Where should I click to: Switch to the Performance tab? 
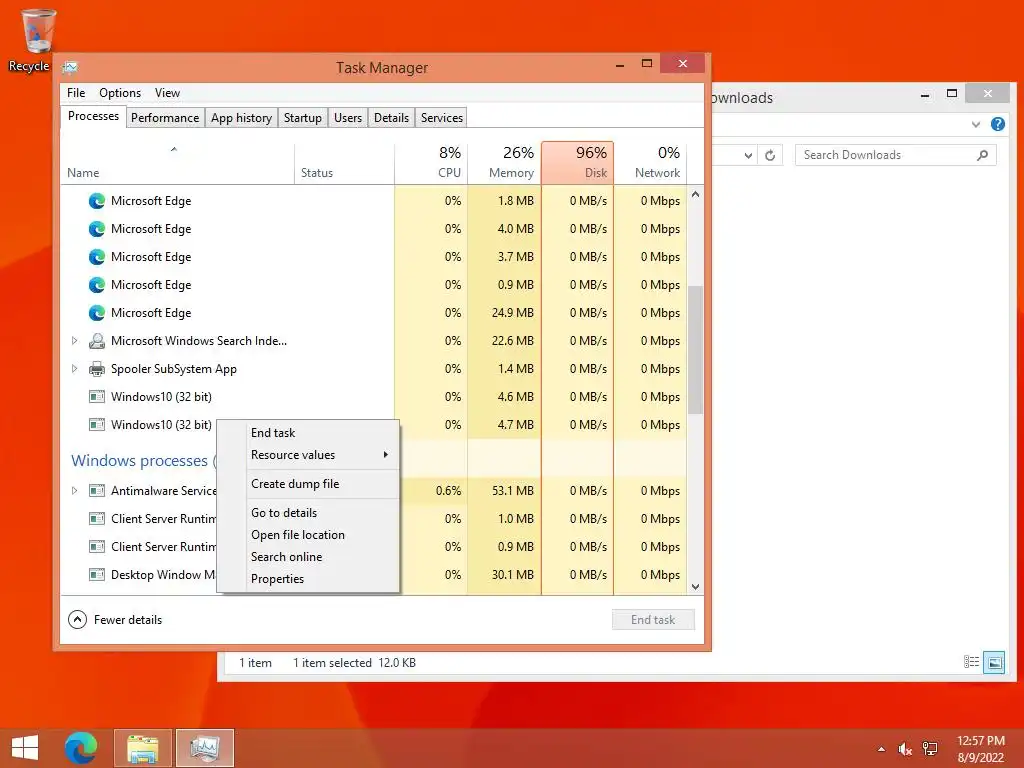(165, 118)
